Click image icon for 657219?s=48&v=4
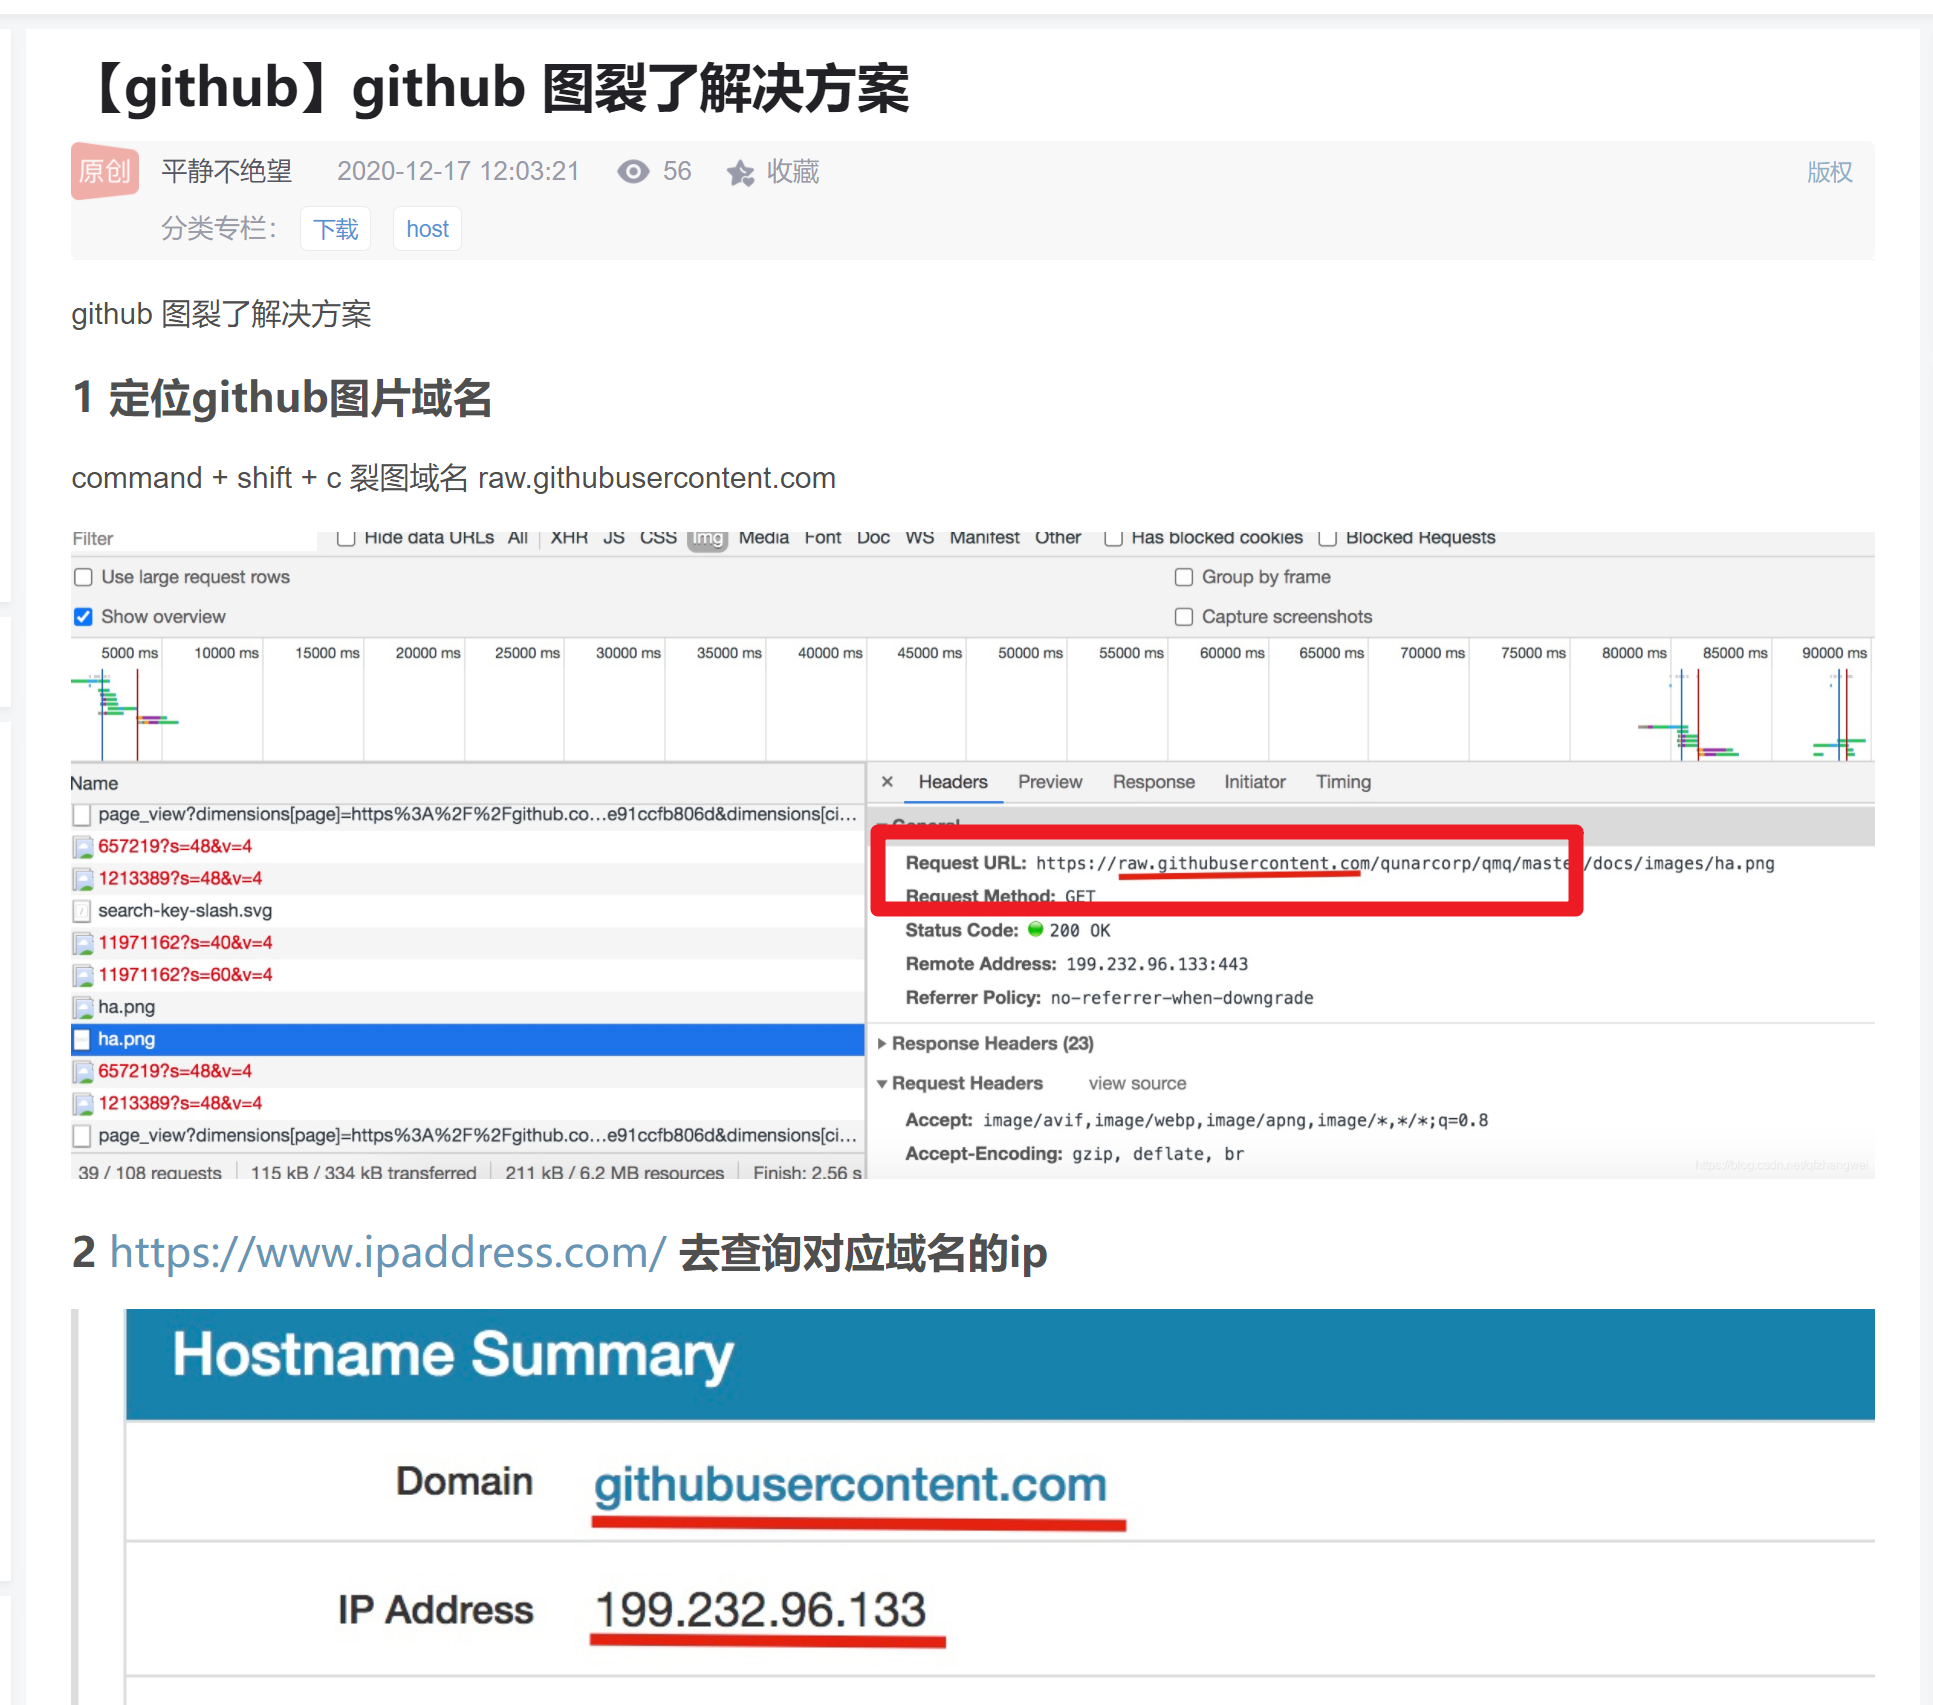This screenshot has width=1933, height=1705. pos(82,847)
